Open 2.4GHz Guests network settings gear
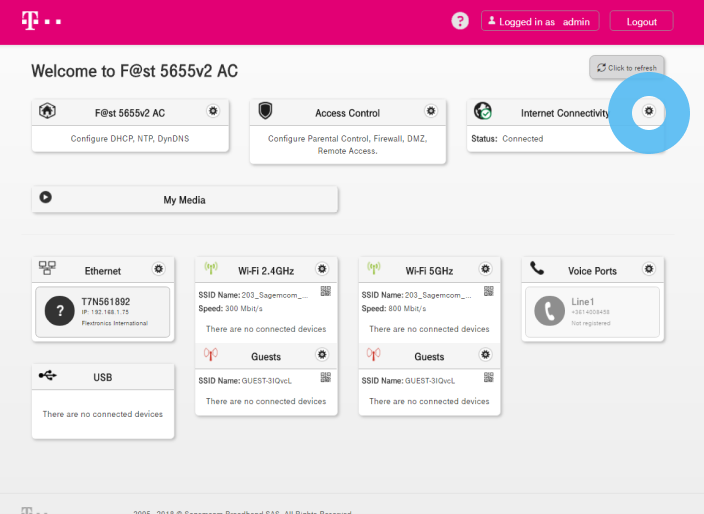 click(322, 355)
